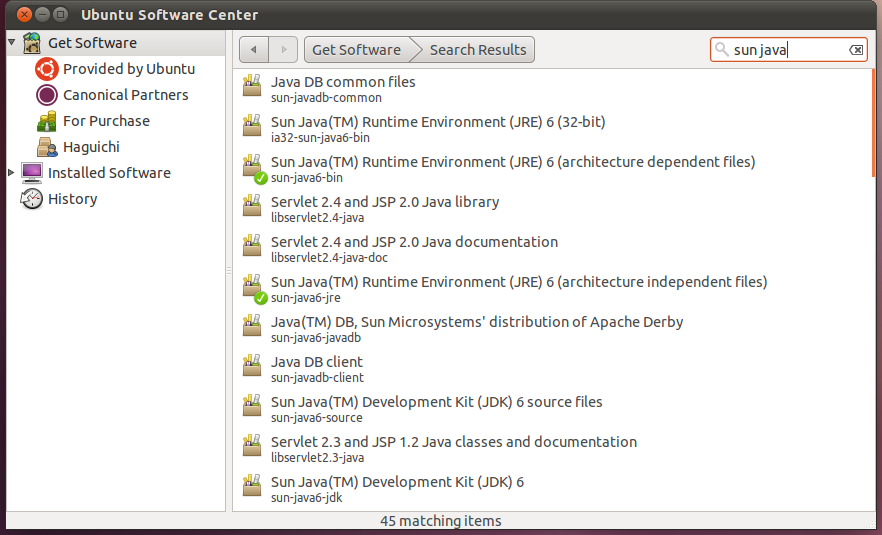The width and height of the screenshot is (882, 535).
Task: Click the Installed Software monitor icon
Action: coord(32,173)
